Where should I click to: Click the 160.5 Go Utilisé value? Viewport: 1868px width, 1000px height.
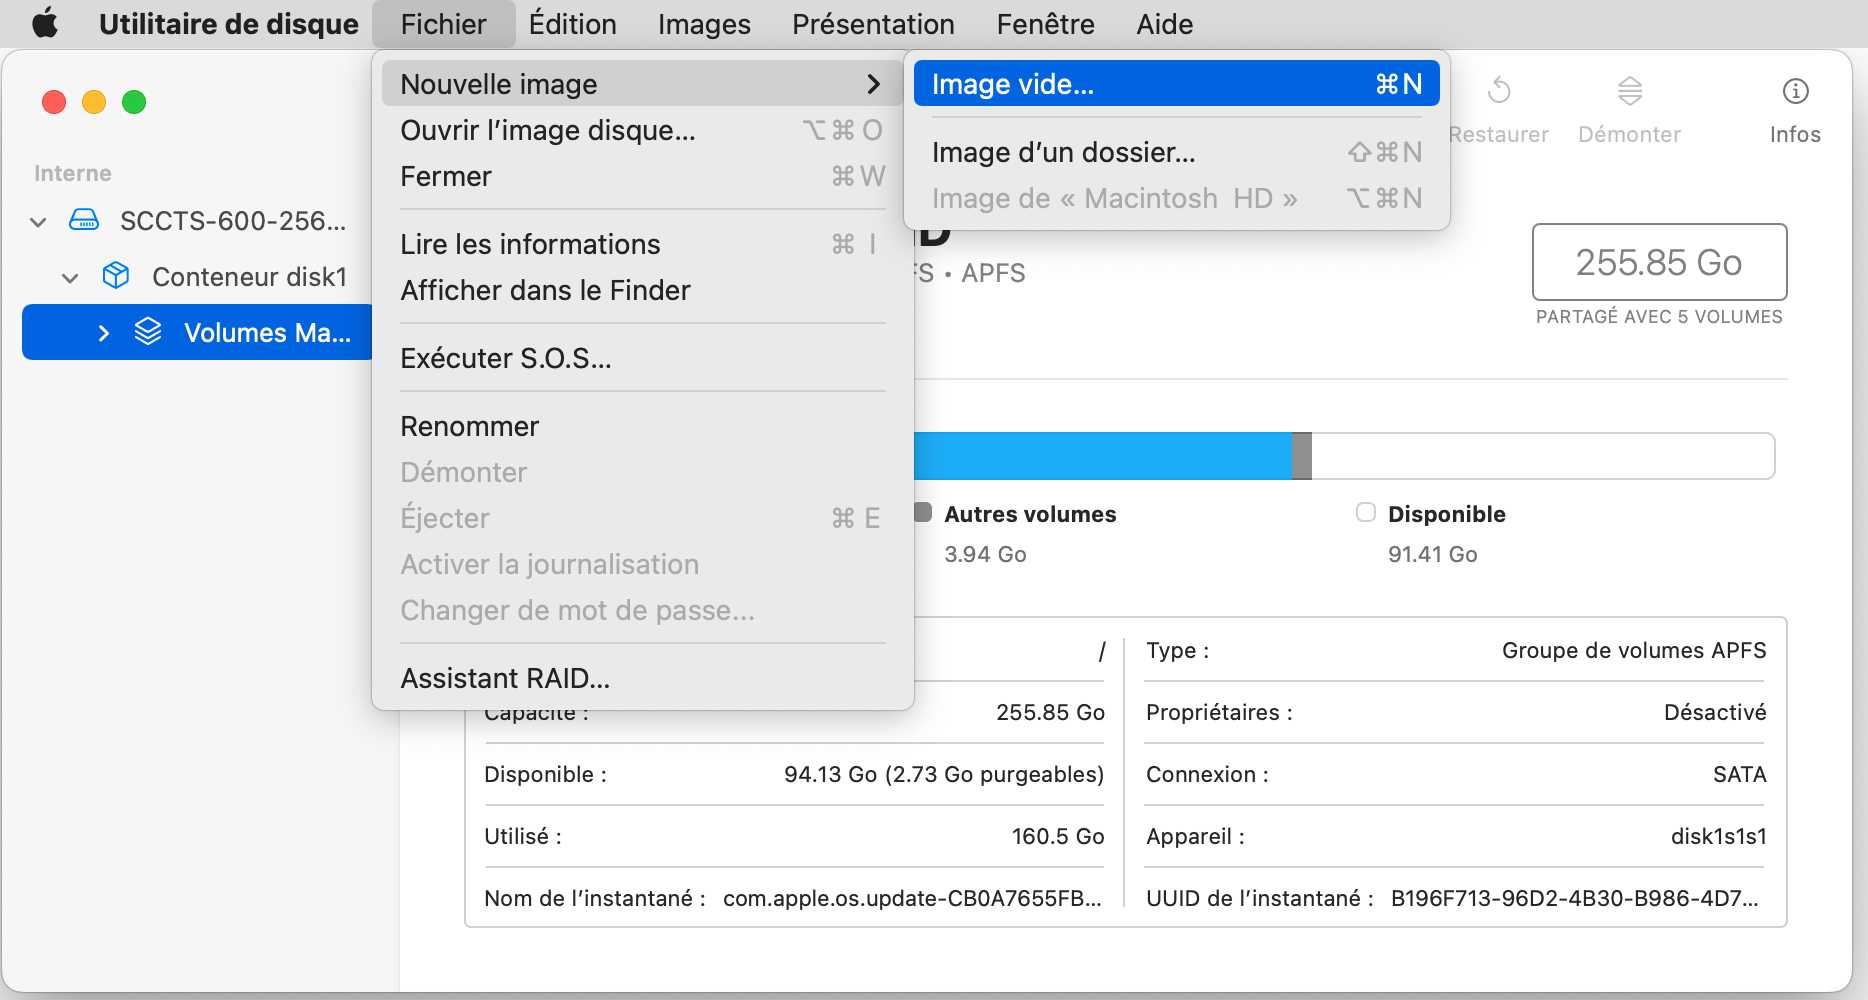point(1058,836)
